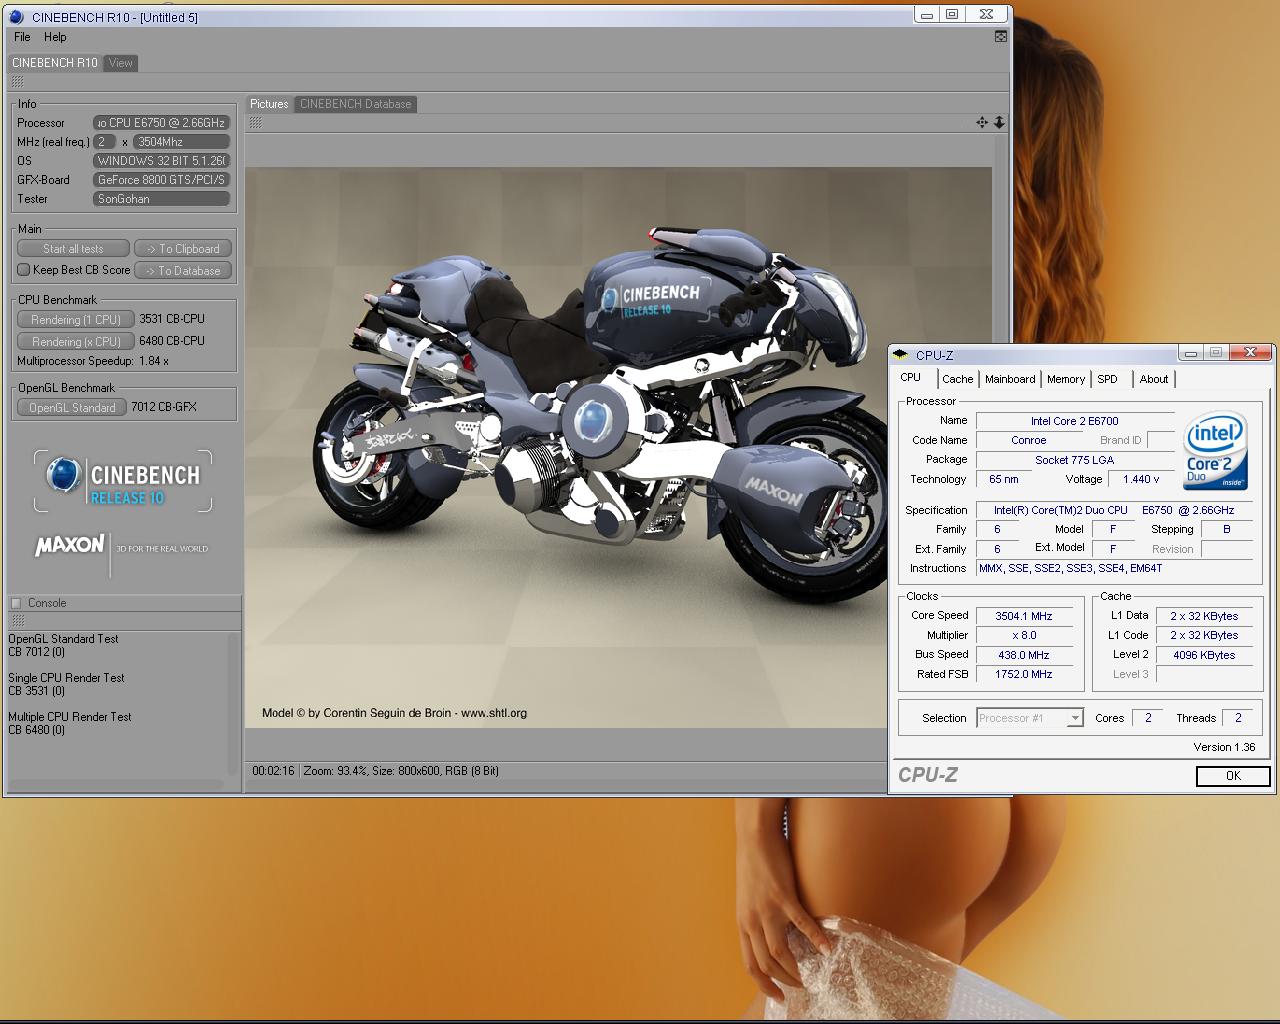1280x1024 pixels.
Task: Select the CPU tab in CPU-Z
Action: [x=910, y=378]
